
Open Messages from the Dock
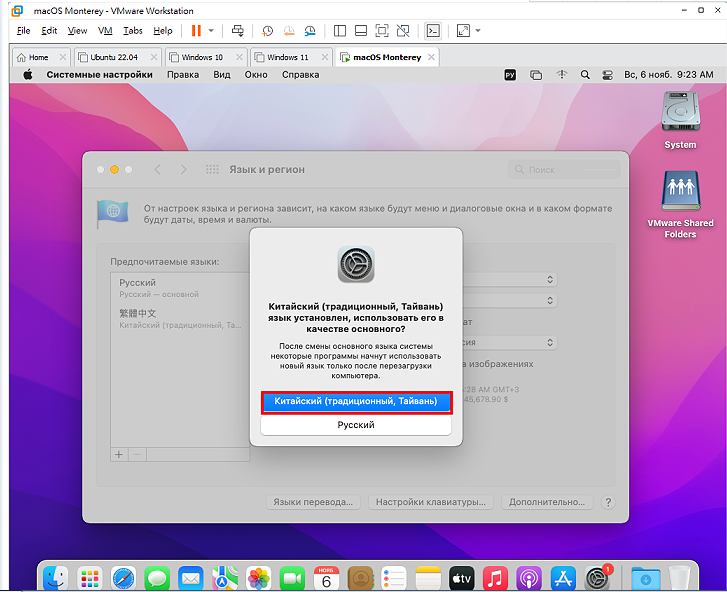point(157,578)
